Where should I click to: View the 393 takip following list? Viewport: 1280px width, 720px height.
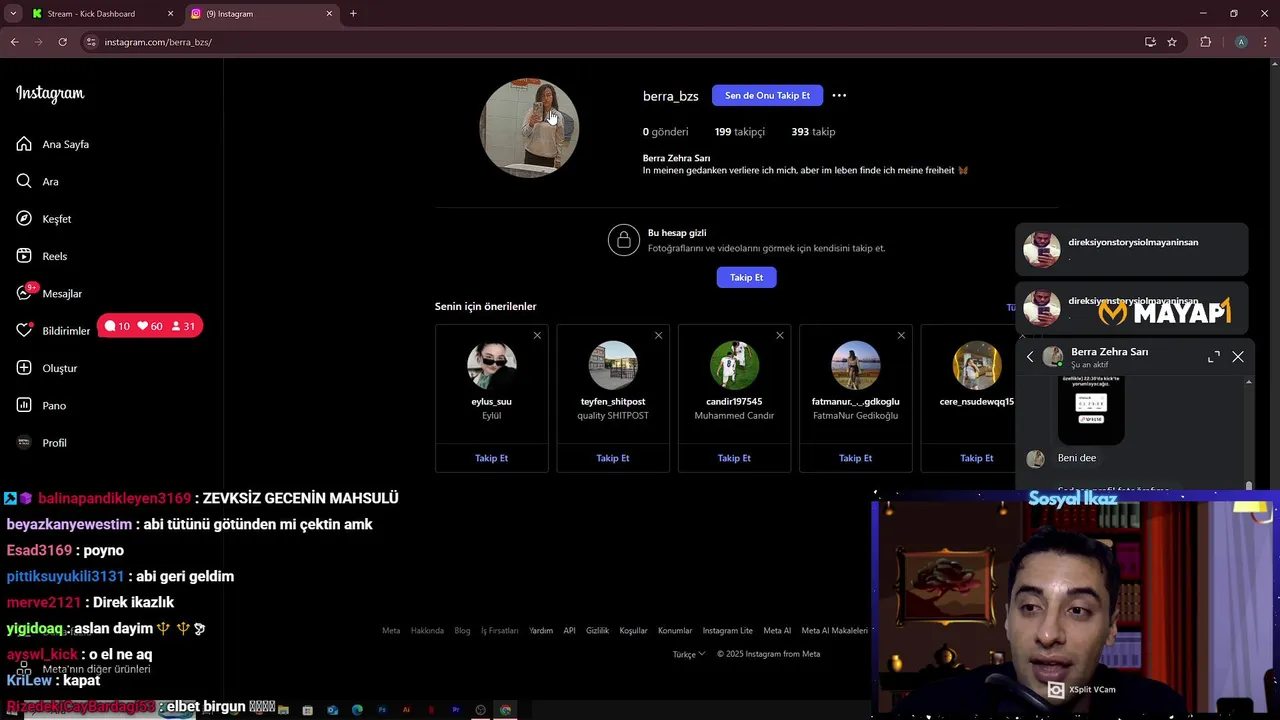[x=813, y=131]
